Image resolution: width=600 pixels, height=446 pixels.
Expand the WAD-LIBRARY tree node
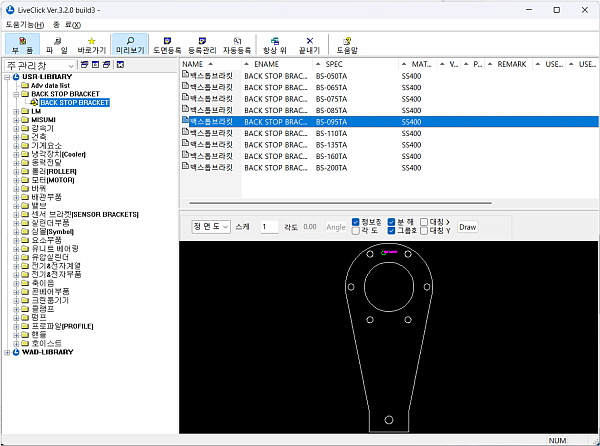click(x=7, y=352)
